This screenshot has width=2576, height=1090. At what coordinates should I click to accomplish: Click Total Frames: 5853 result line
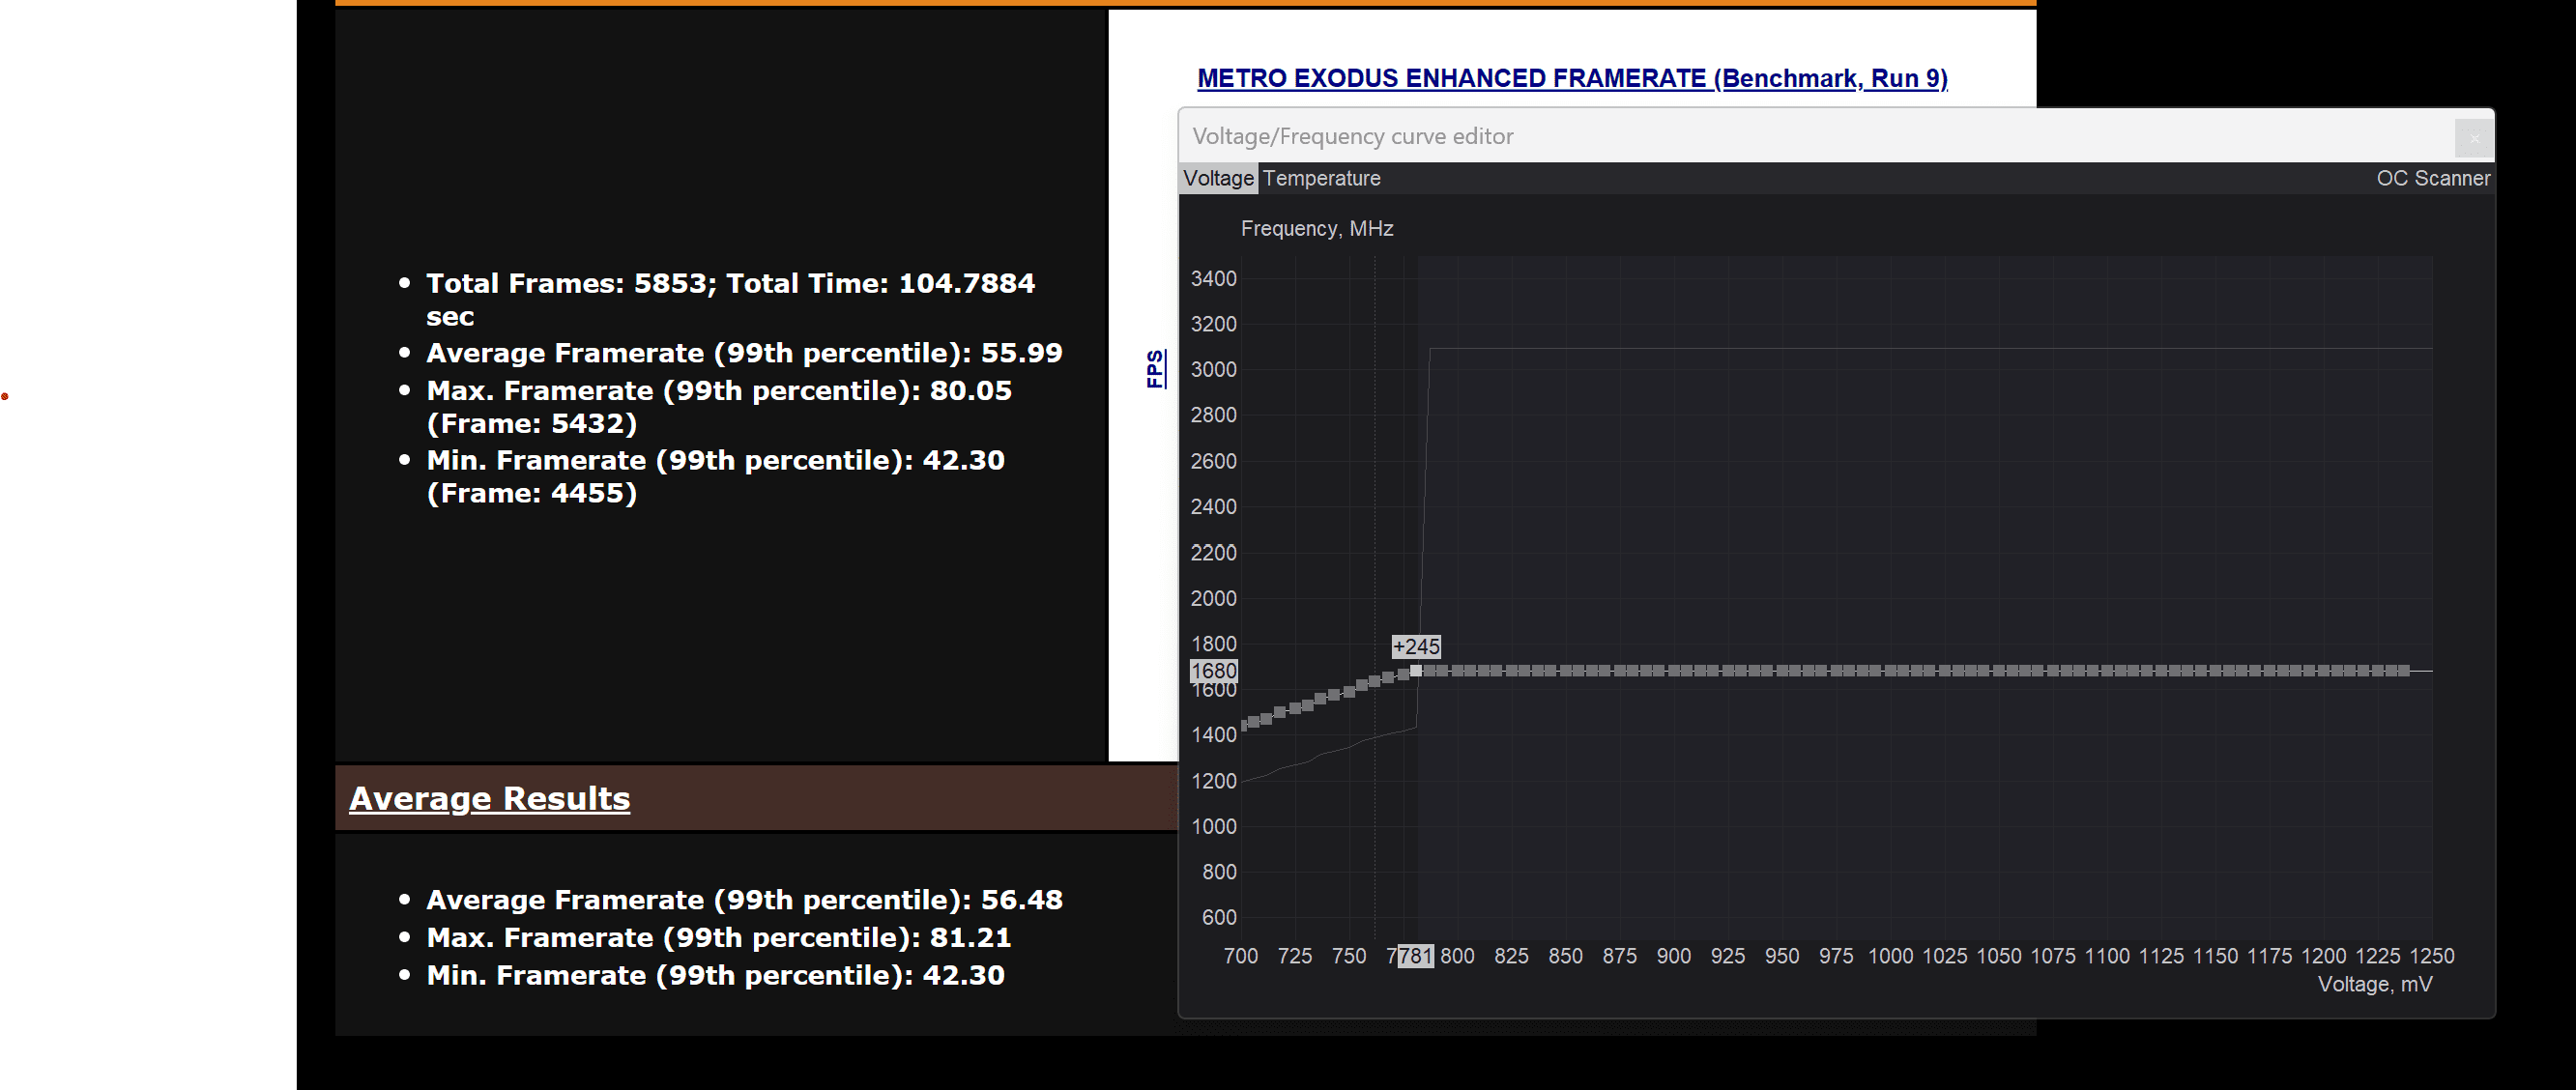(x=730, y=299)
